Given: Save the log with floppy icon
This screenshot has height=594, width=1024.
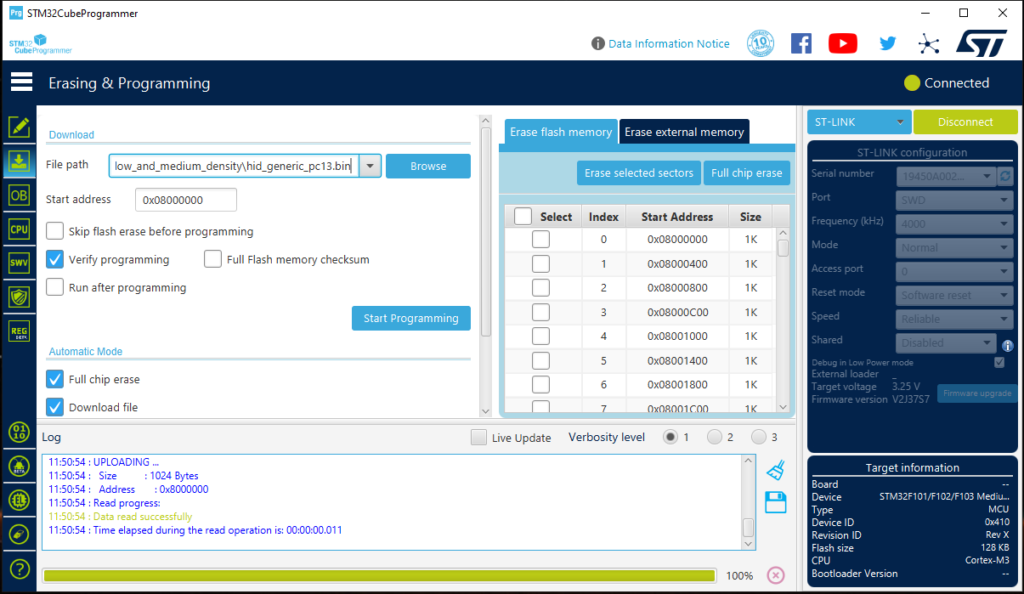Looking at the screenshot, I should click(775, 503).
